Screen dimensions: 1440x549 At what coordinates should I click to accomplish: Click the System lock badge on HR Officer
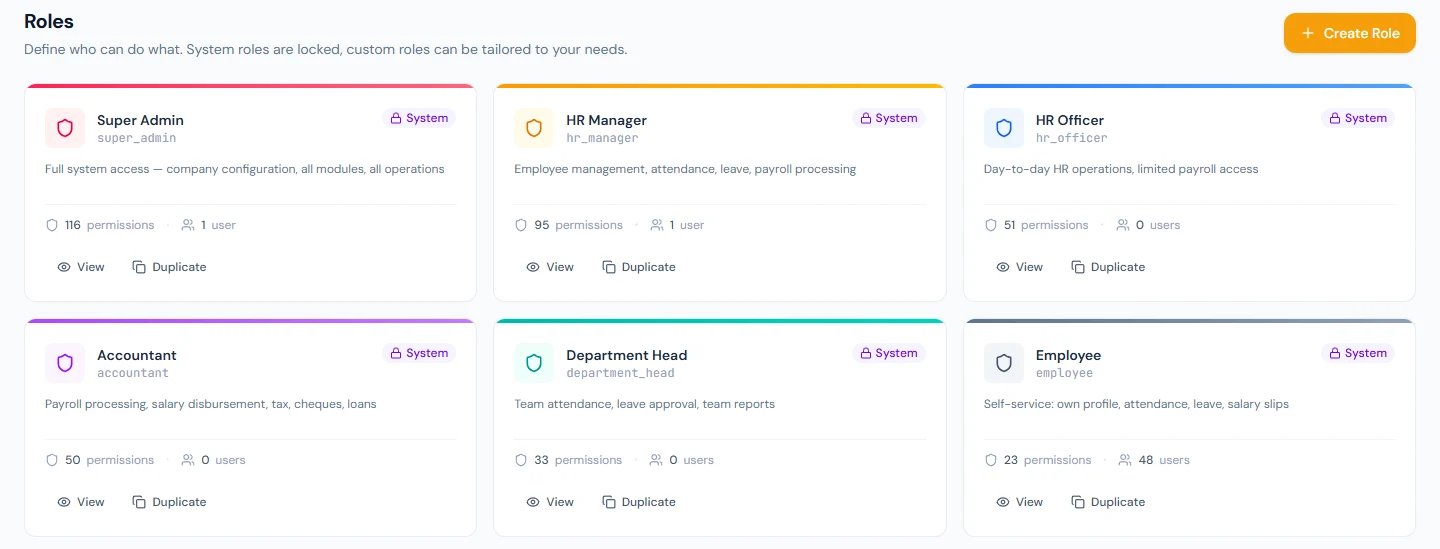(x=1358, y=118)
